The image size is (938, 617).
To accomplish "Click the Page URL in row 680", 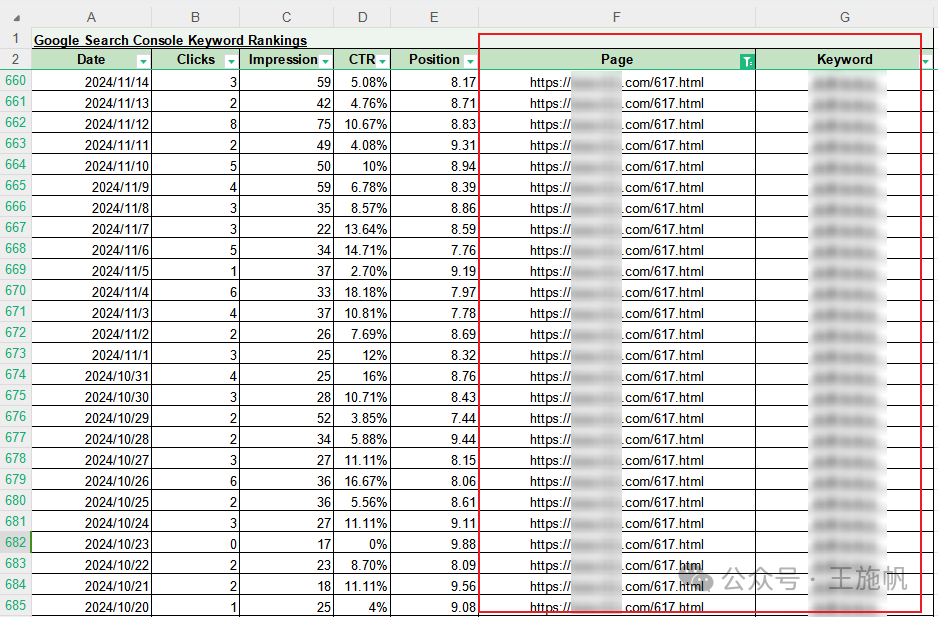I will pos(617,502).
